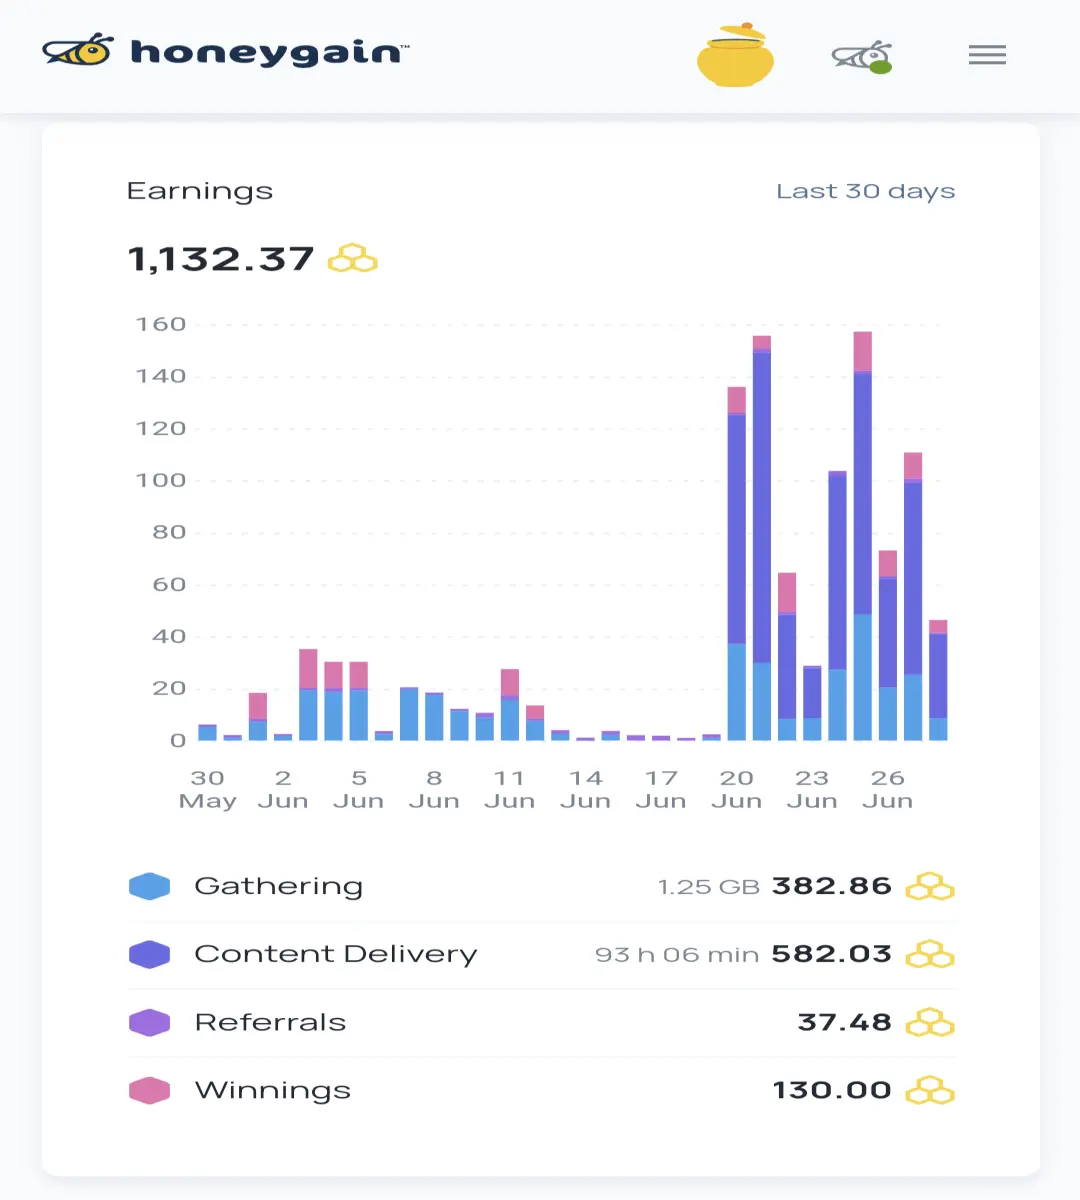Open the Last 30 days period selector

pyautogui.click(x=866, y=191)
